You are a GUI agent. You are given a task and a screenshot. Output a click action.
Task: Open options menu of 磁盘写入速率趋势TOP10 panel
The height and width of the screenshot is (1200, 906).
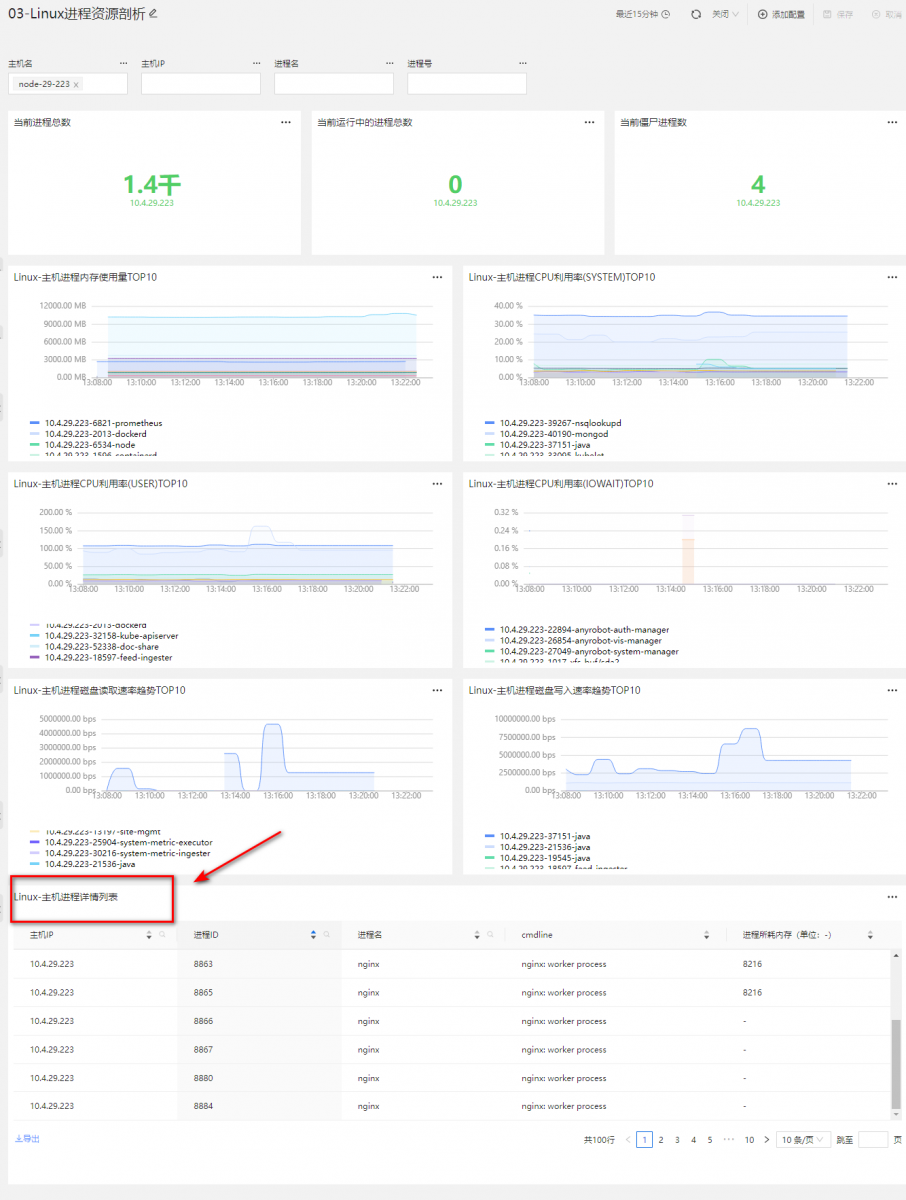pos(892,690)
